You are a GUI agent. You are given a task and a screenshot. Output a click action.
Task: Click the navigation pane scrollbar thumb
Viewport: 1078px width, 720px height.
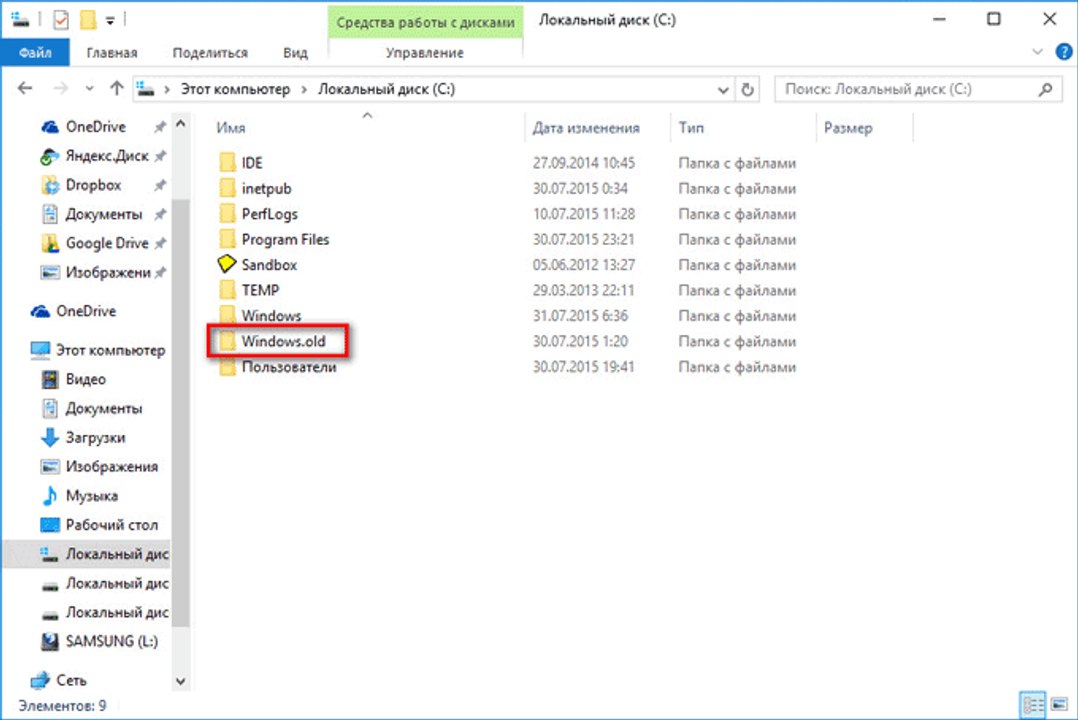click(x=180, y=413)
